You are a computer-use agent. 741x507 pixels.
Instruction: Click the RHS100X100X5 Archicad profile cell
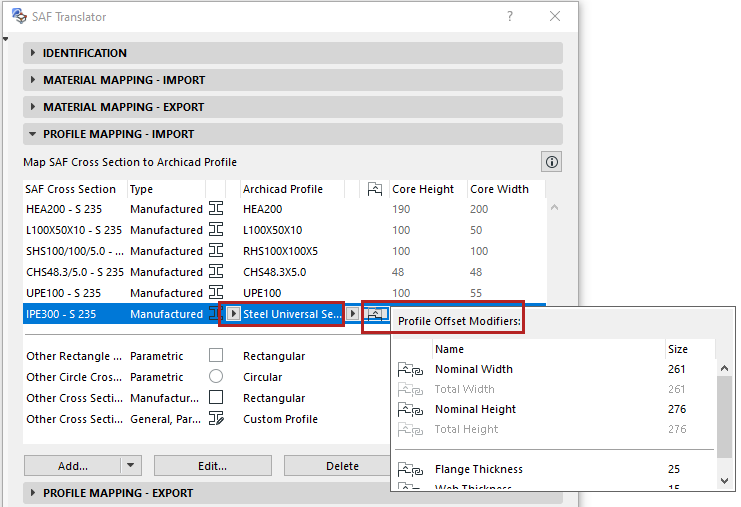pos(280,251)
